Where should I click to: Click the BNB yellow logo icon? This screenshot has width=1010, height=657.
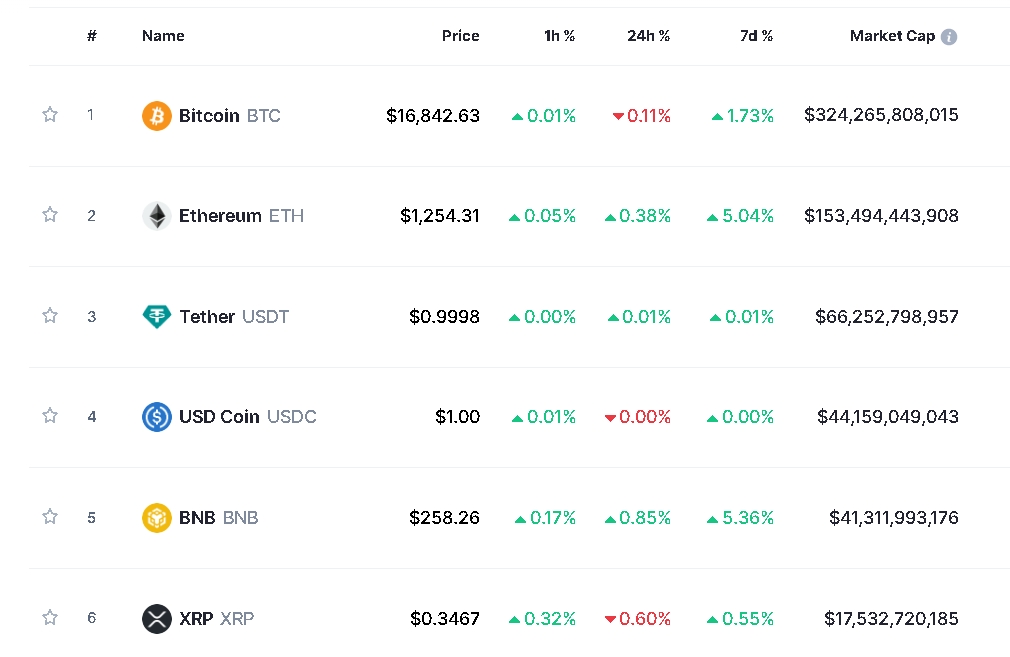(x=157, y=518)
